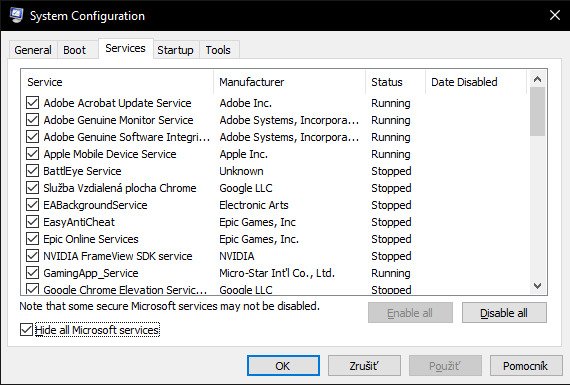Select the Apple Mobile Device Service name
This screenshot has width=570, height=385.
click(x=110, y=154)
